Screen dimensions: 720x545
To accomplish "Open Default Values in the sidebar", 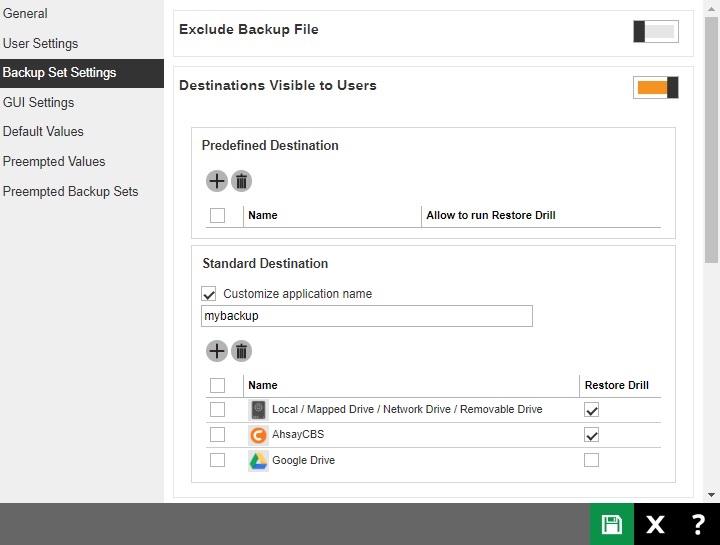I will coord(43,132).
